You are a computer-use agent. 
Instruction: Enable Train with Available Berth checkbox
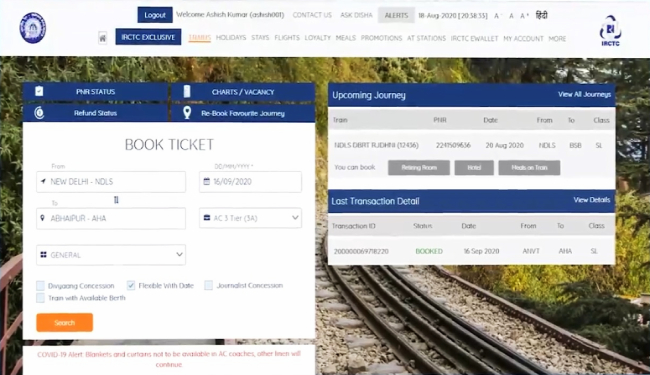point(40,298)
